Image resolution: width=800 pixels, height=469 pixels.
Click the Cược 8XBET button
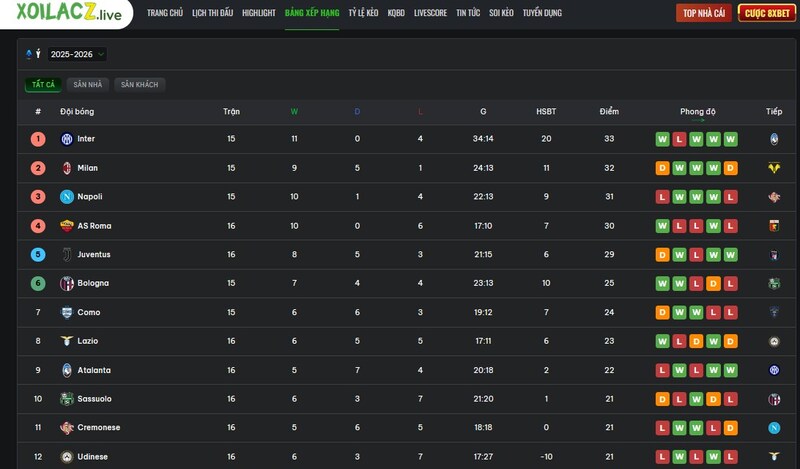point(766,13)
